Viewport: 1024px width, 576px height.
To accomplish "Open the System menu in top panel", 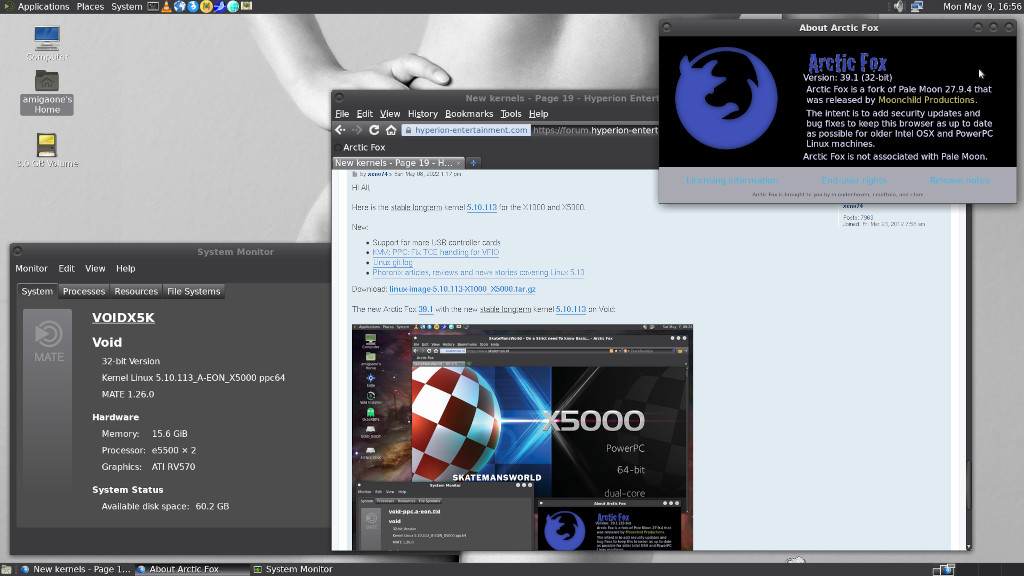I will coord(127,7).
